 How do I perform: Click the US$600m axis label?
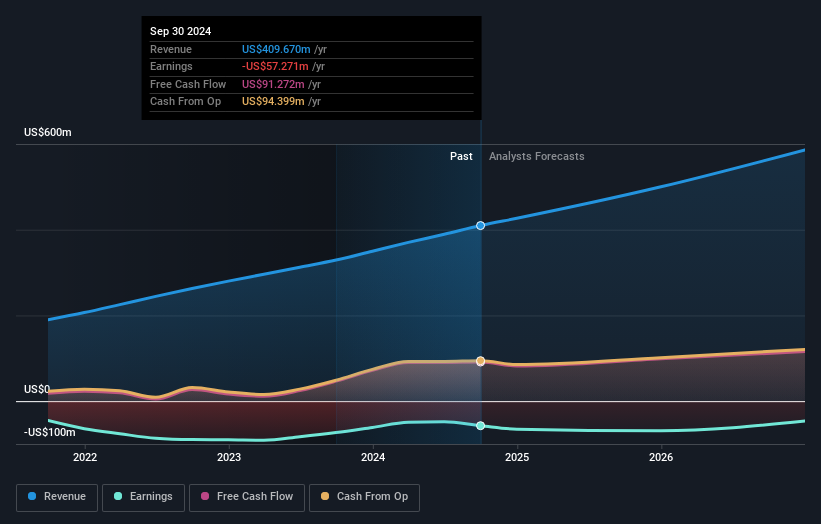48,132
